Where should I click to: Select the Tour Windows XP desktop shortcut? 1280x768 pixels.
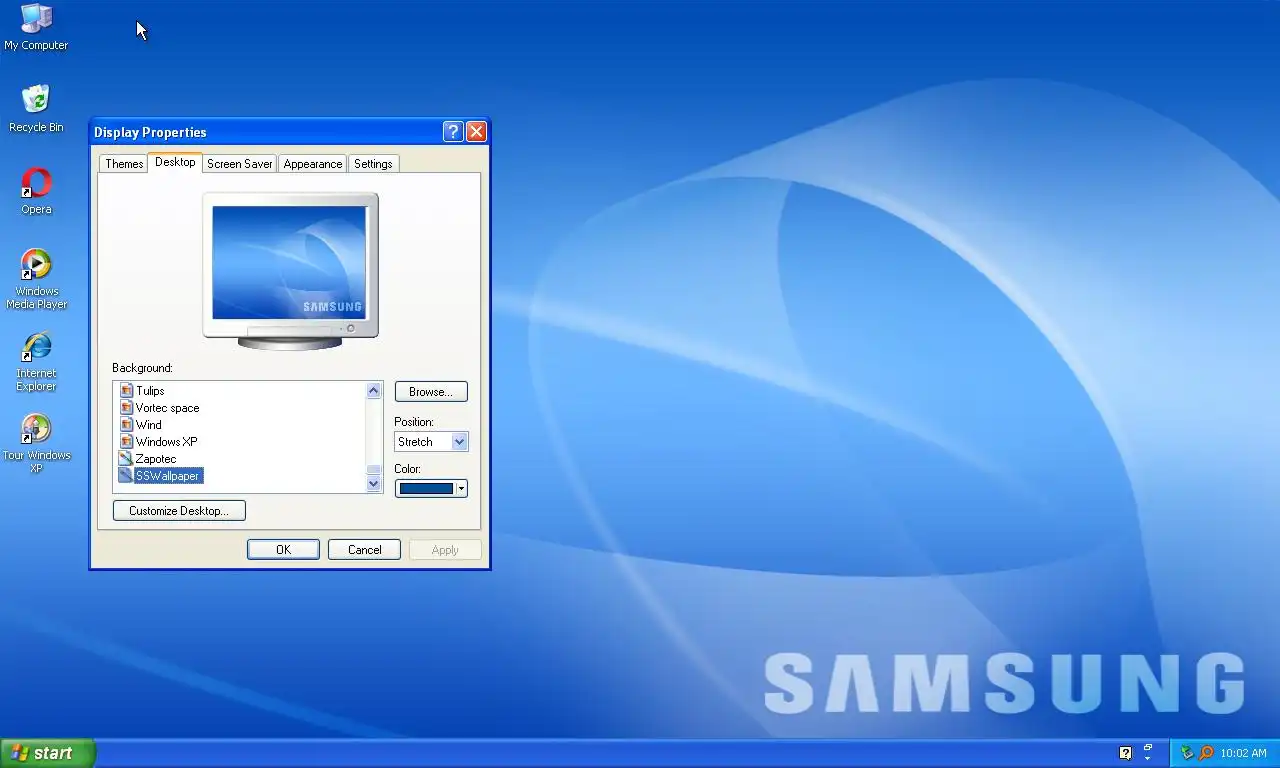point(36,443)
